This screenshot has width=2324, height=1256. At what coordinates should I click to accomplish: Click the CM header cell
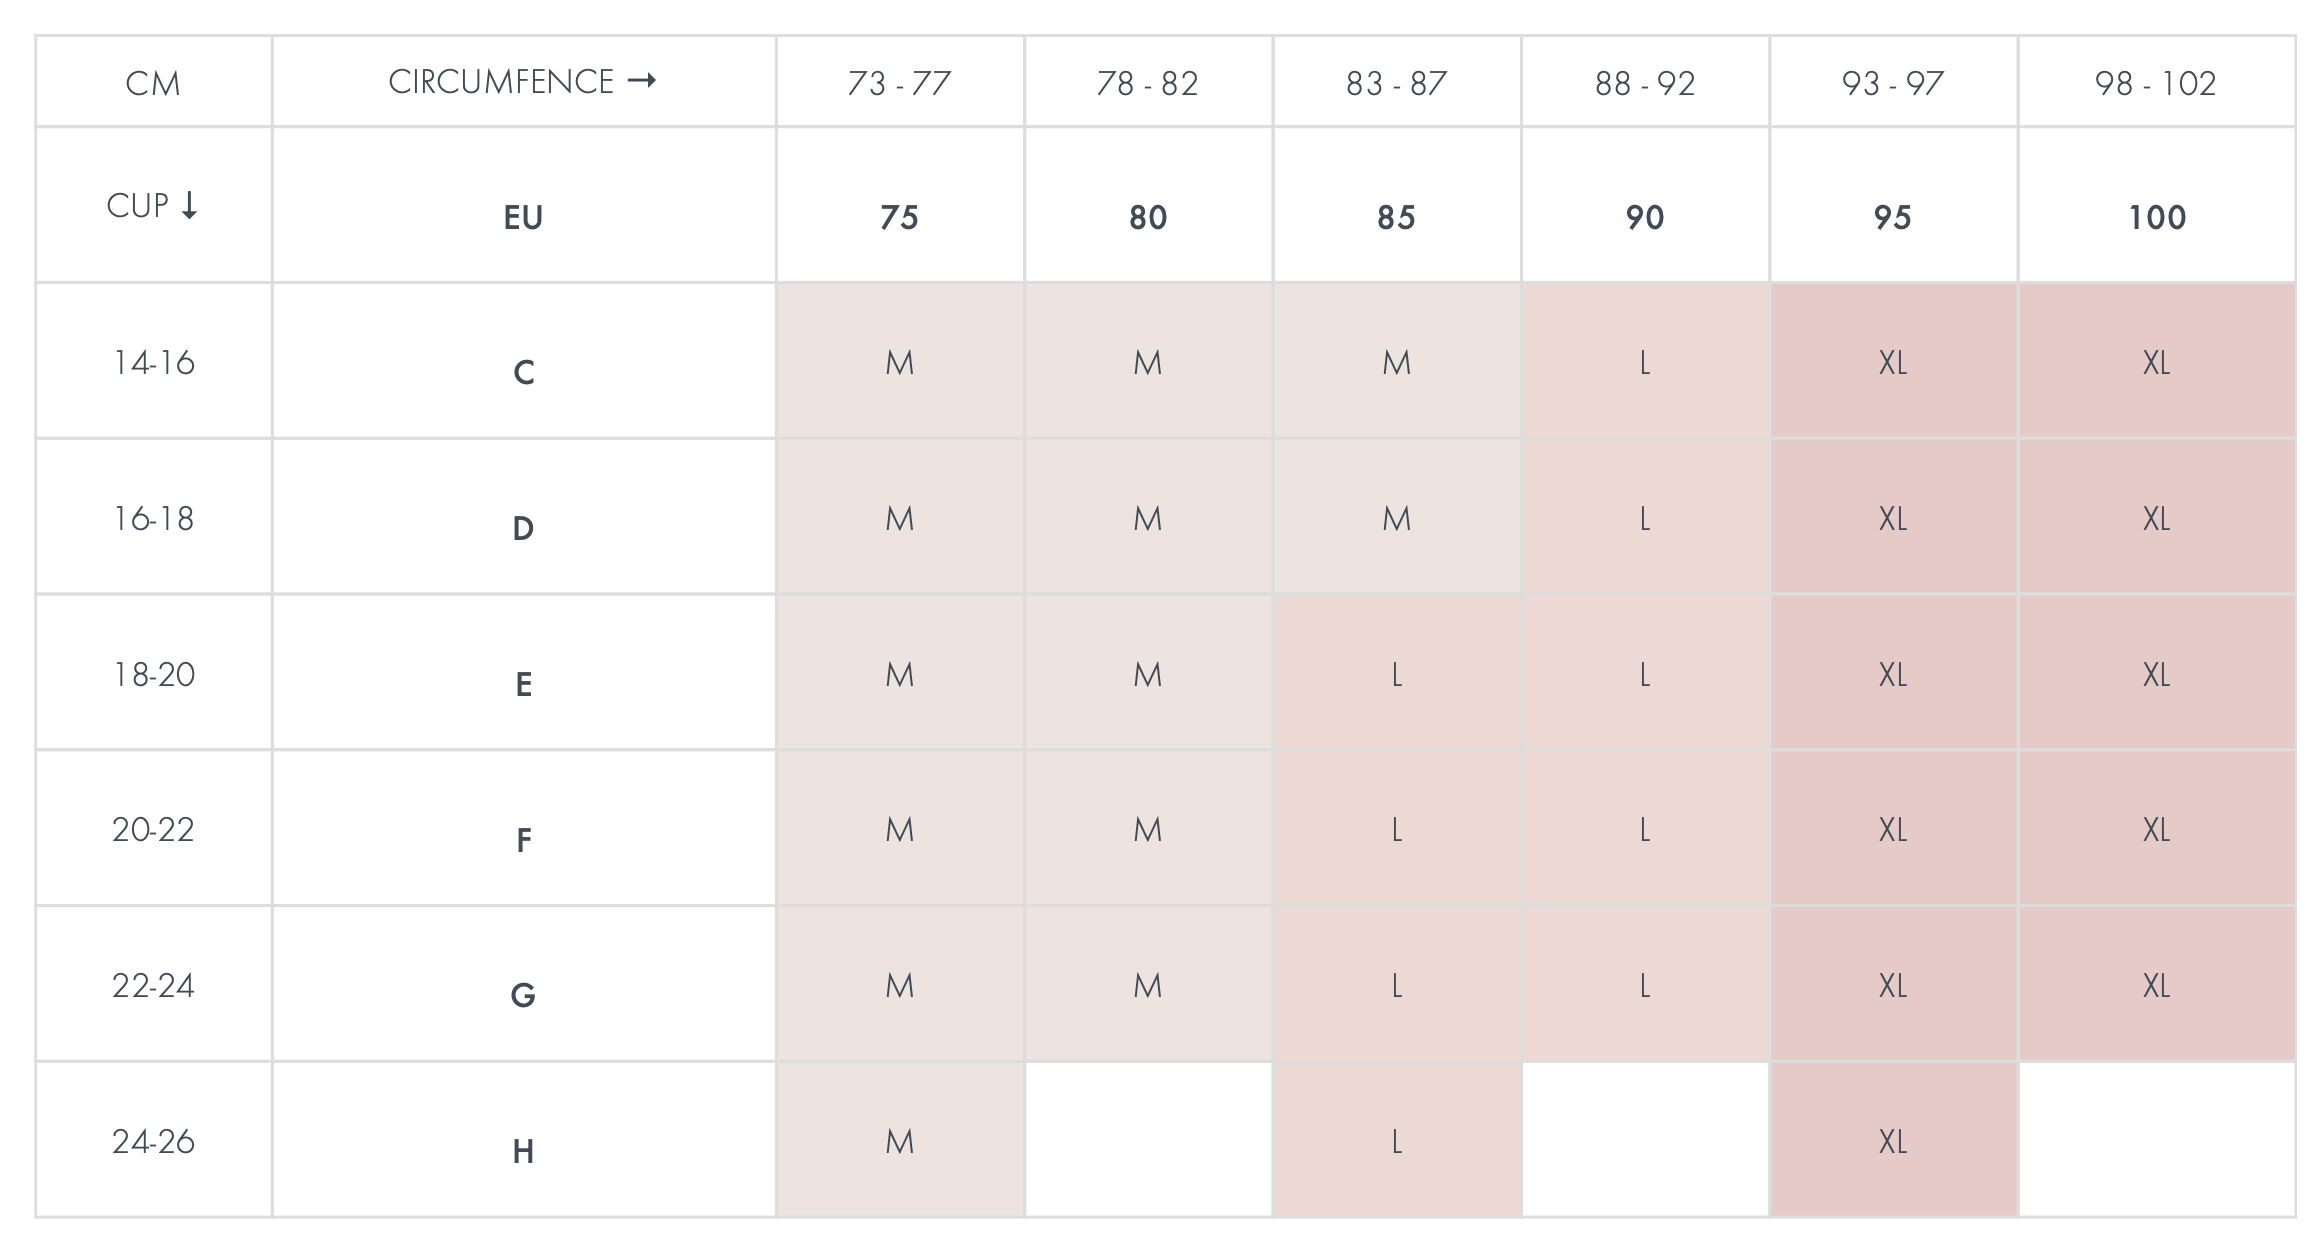tap(153, 82)
